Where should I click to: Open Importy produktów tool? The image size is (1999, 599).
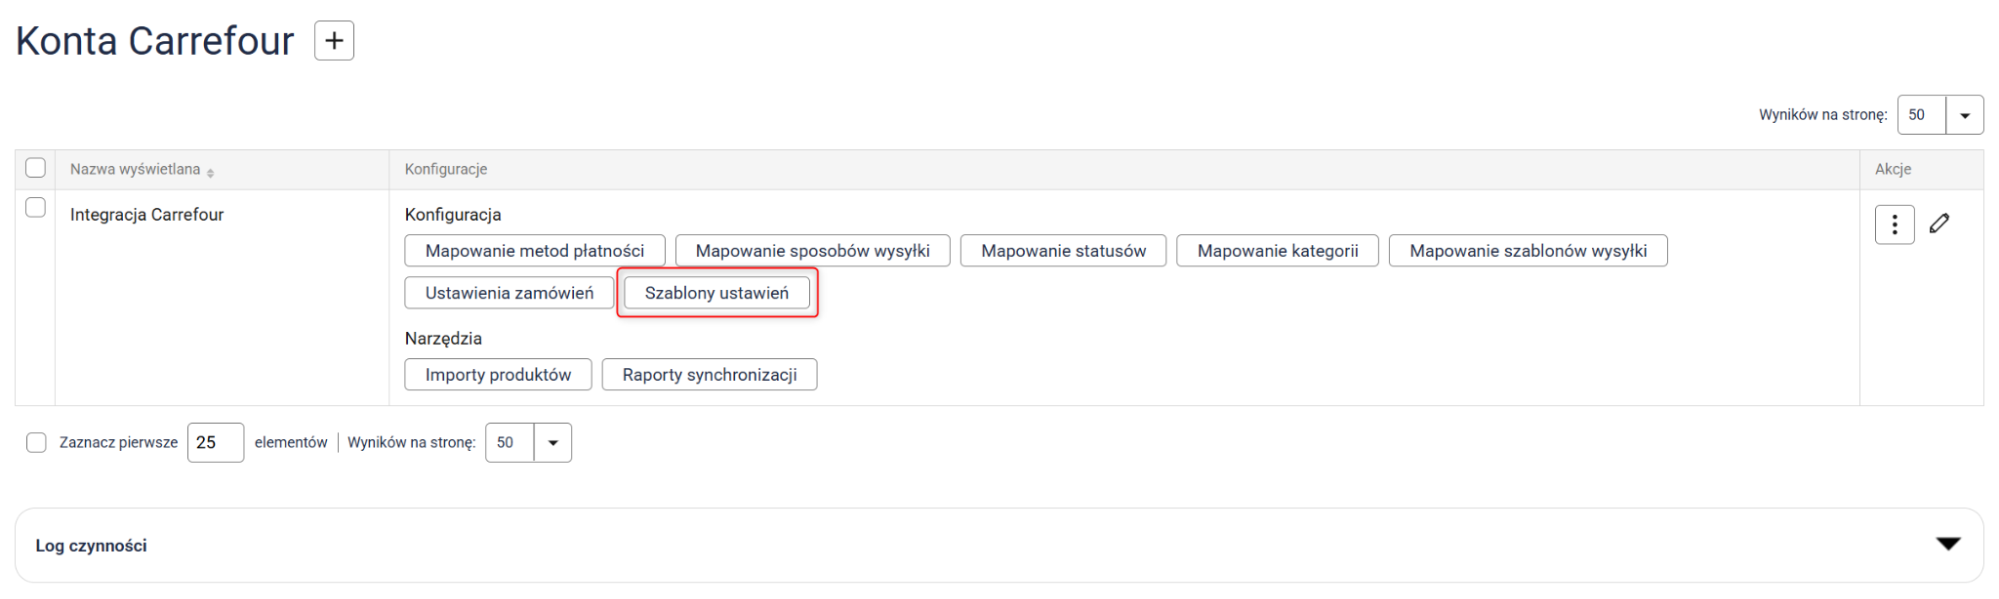(498, 375)
